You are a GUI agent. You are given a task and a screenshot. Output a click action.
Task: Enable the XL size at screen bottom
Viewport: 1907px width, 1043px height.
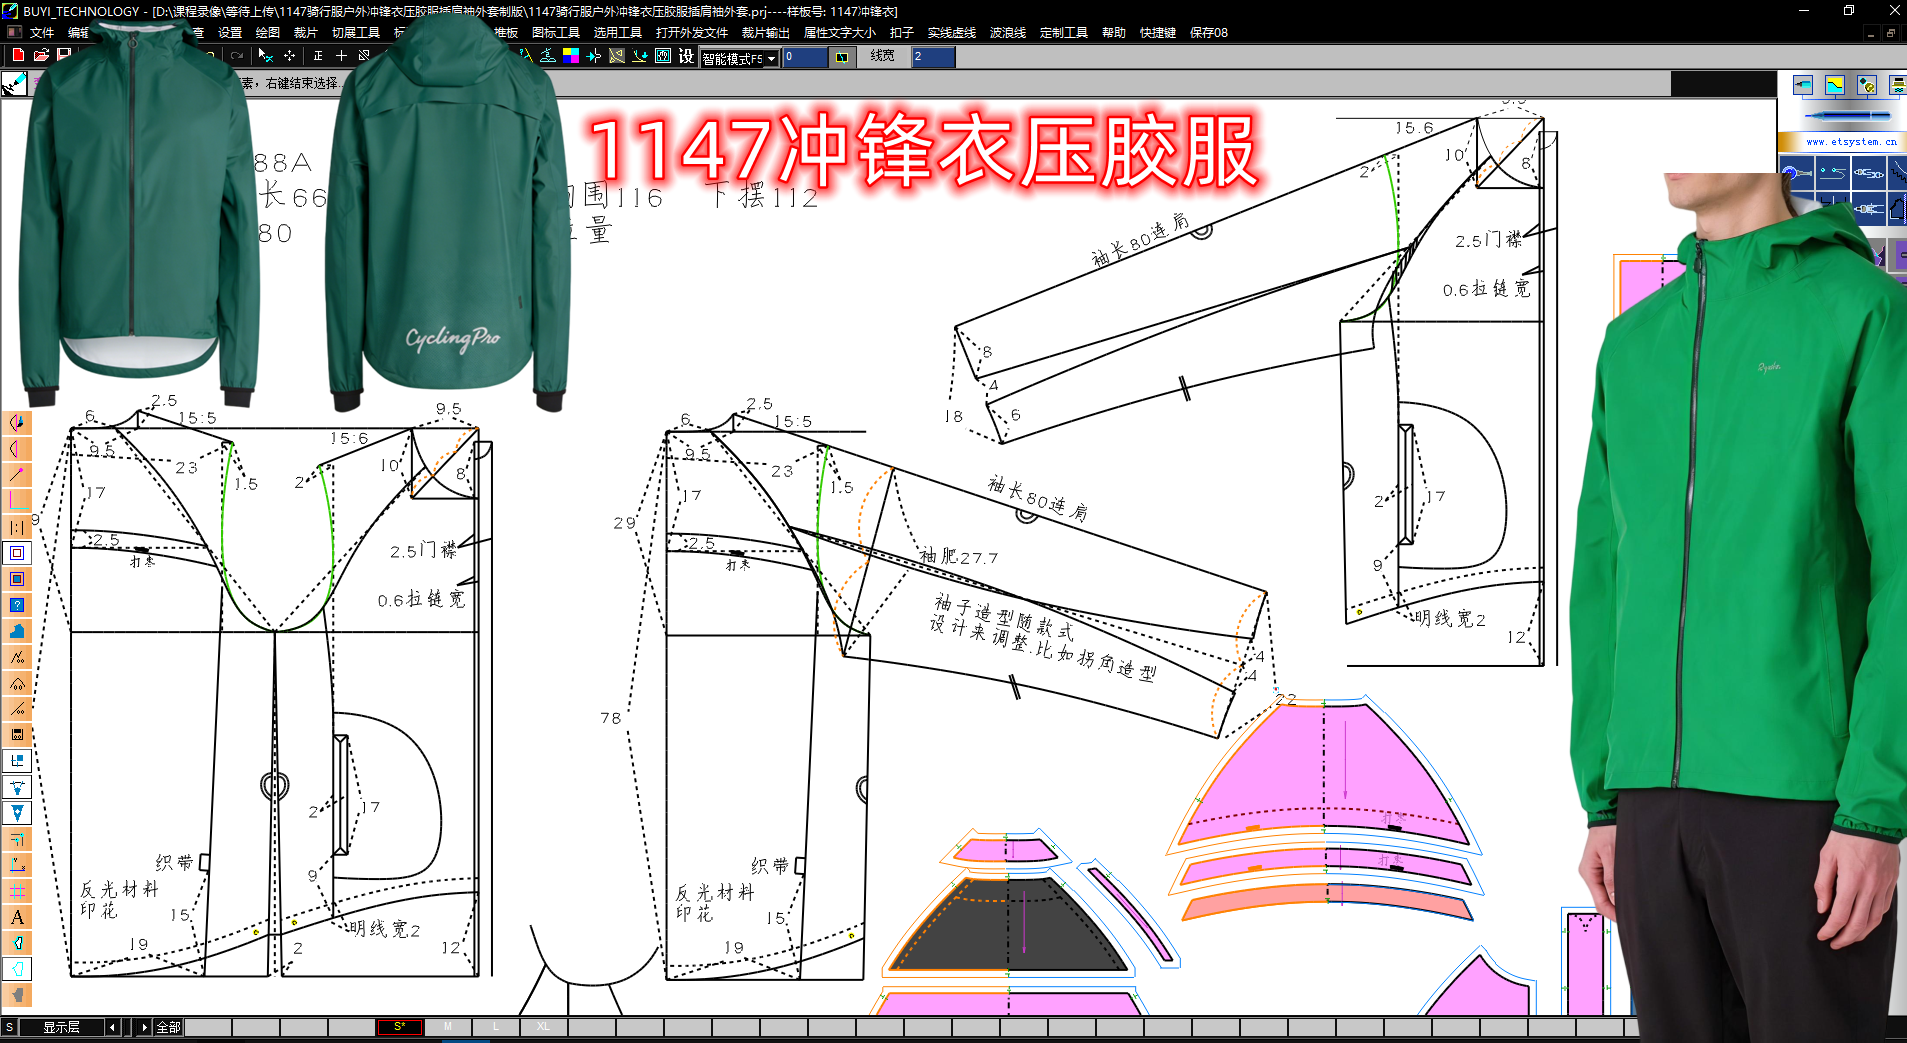[x=542, y=1026]
